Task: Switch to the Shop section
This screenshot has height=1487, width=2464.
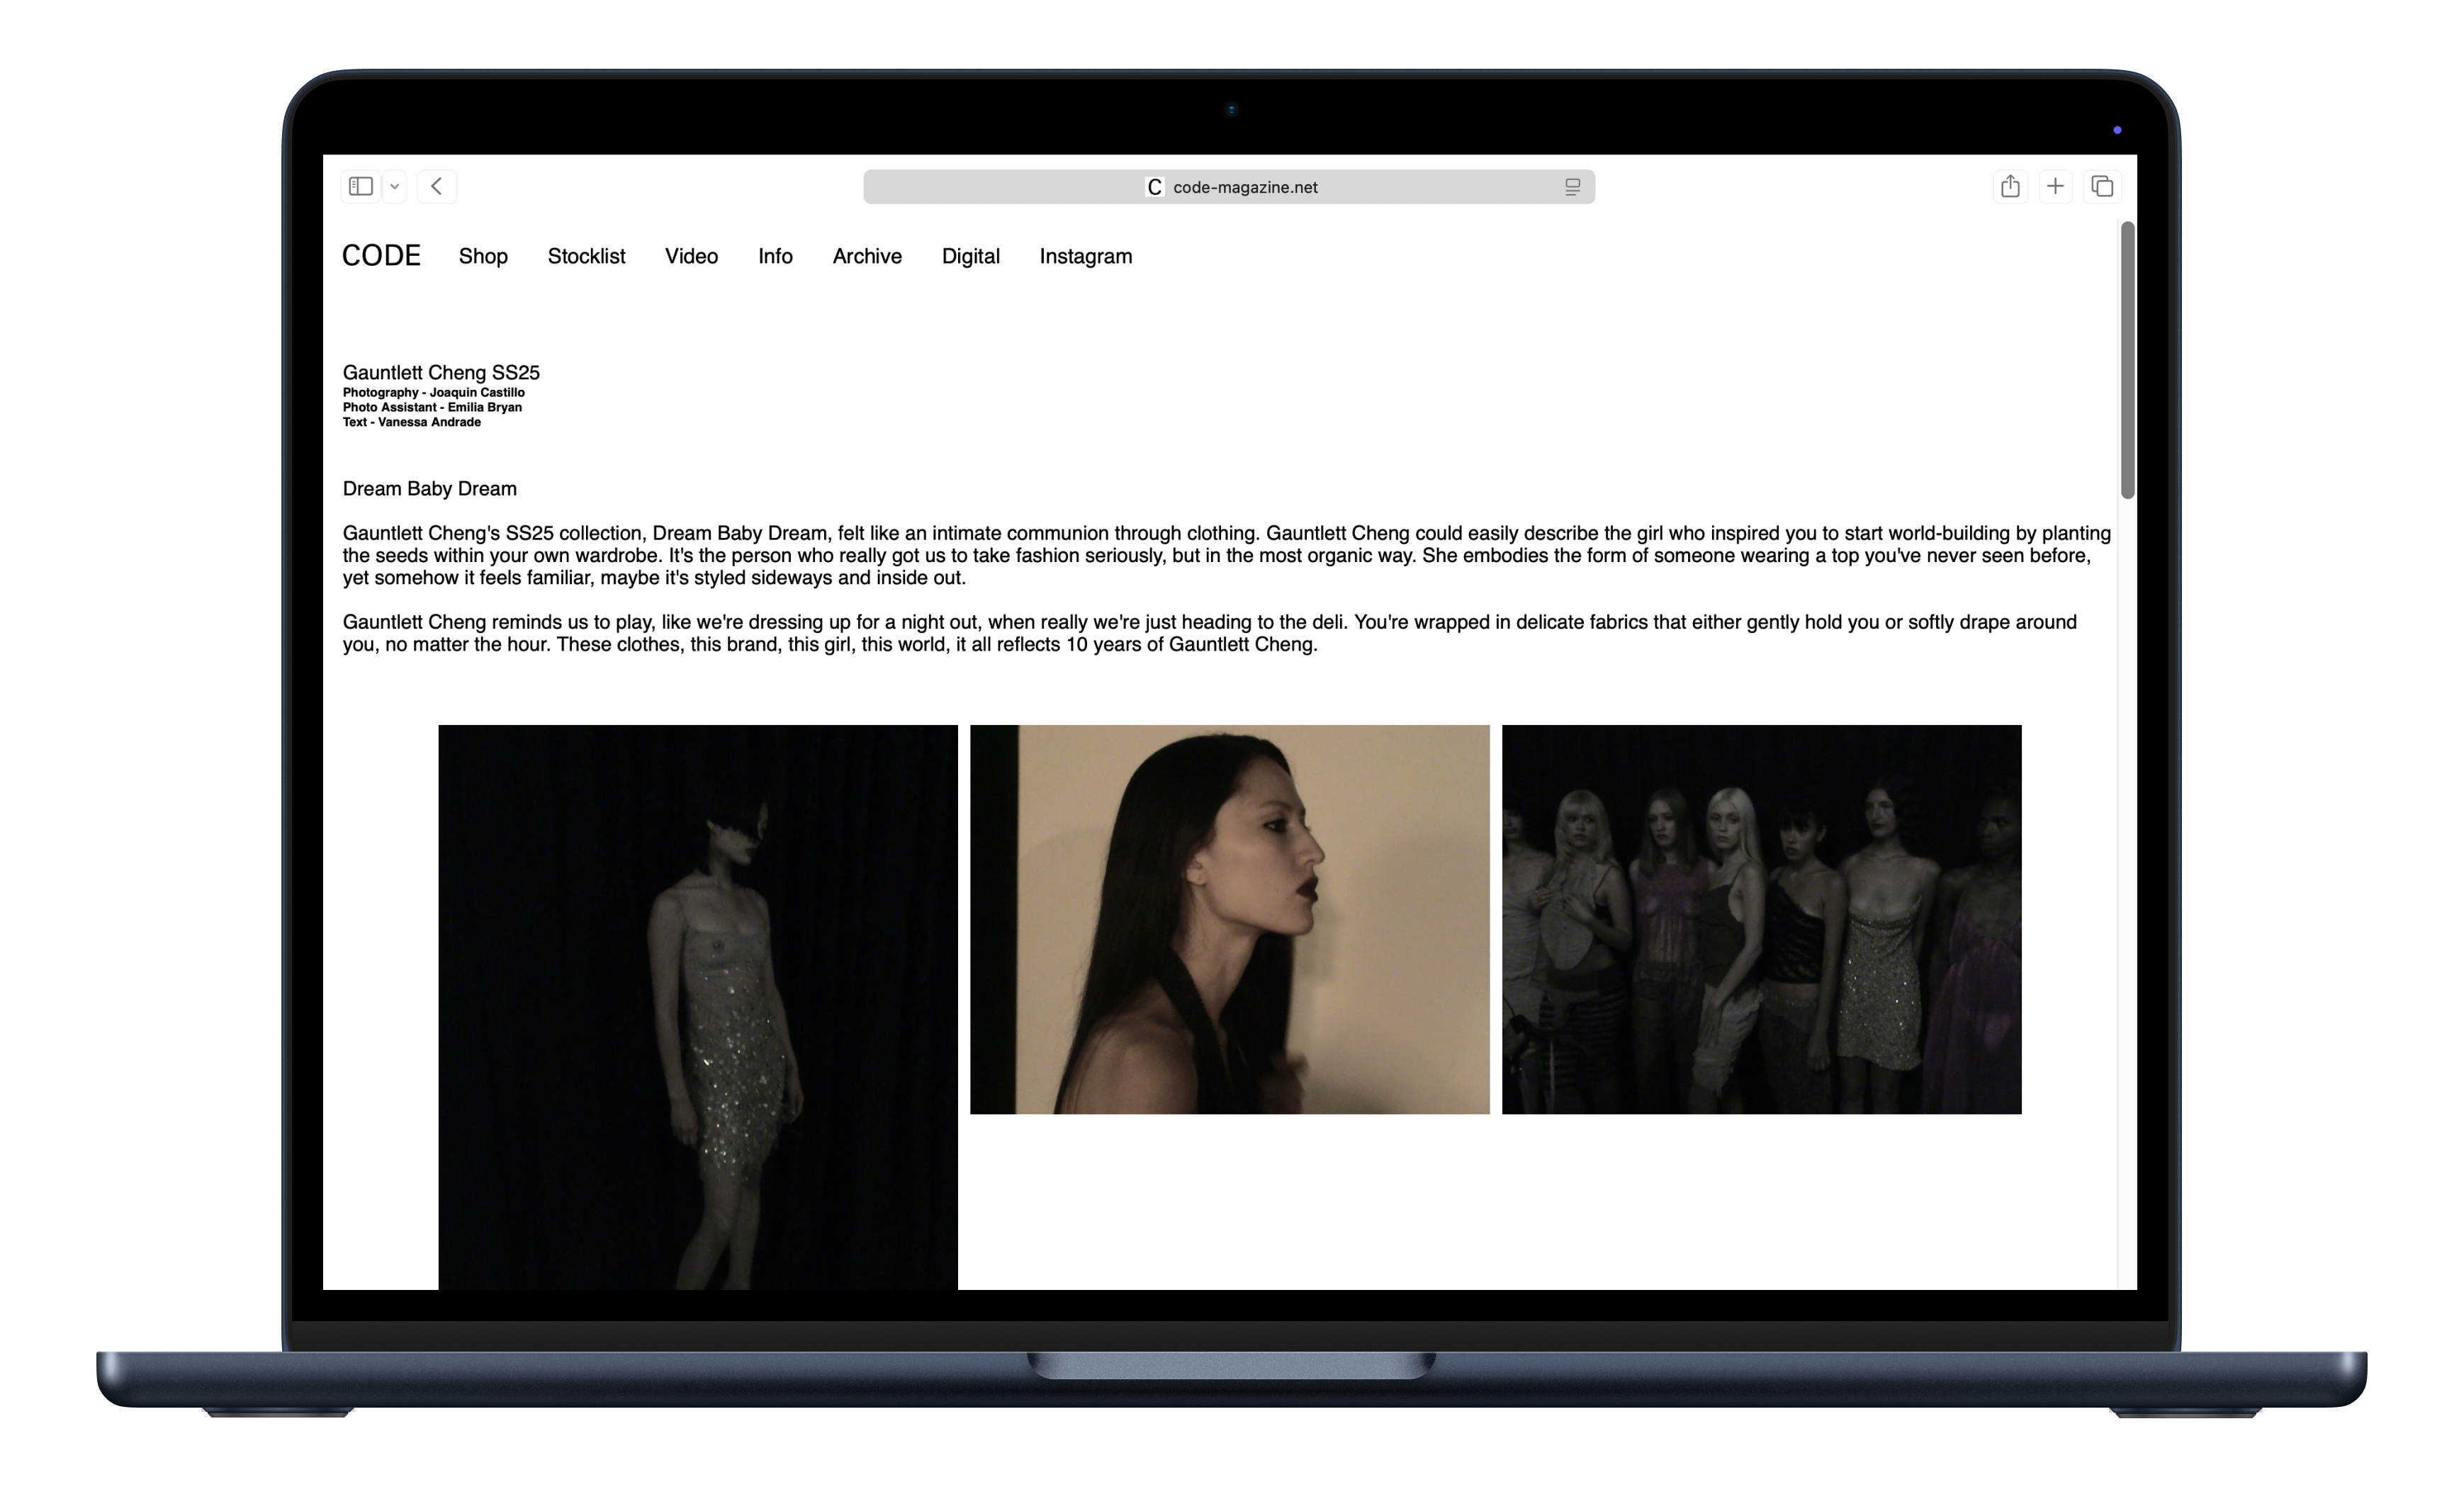Action: [x=483, y=256]
